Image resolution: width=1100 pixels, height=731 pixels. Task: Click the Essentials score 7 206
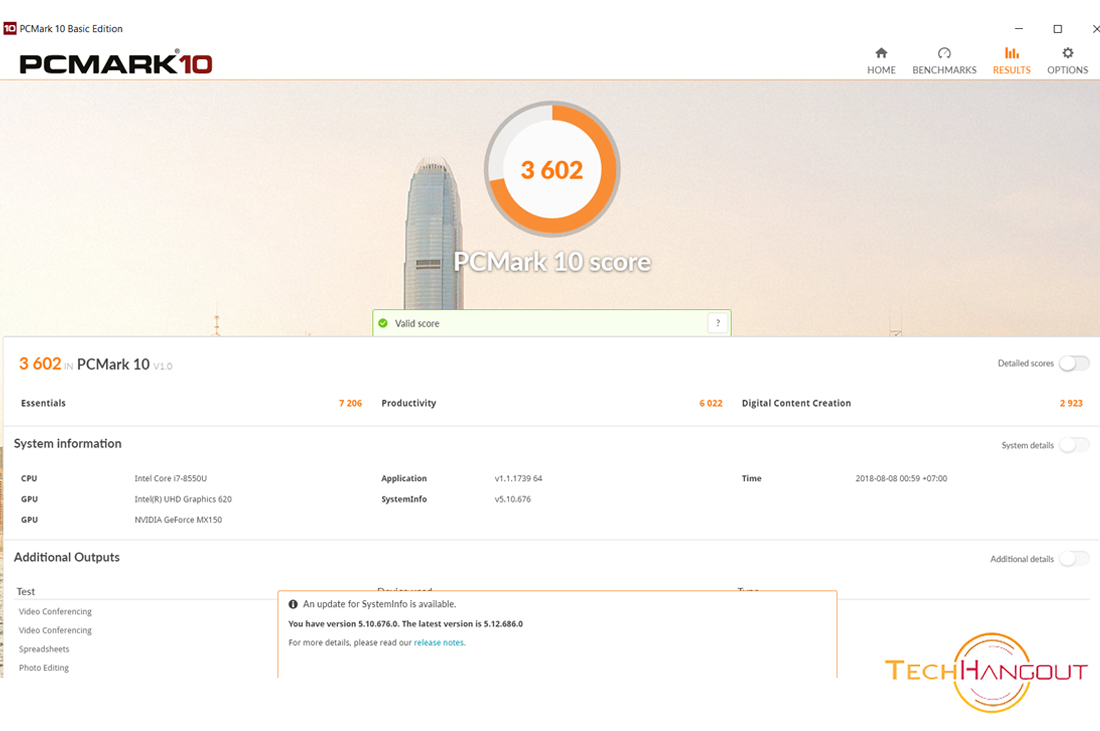(x=350, y=403)
